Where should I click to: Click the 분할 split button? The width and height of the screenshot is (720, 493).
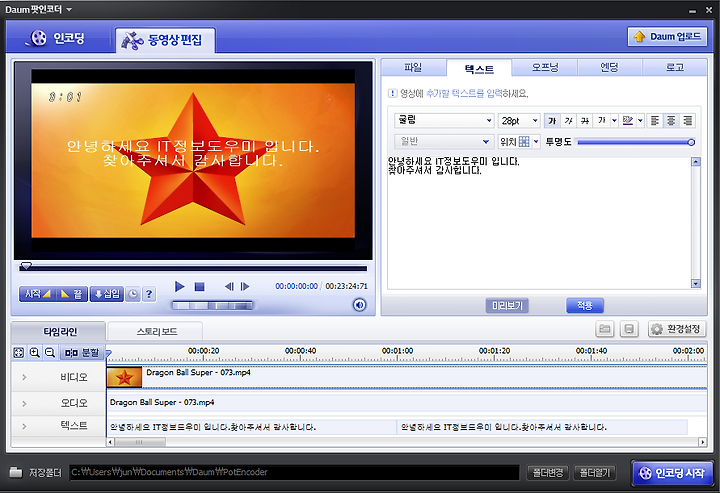[82, 353]
